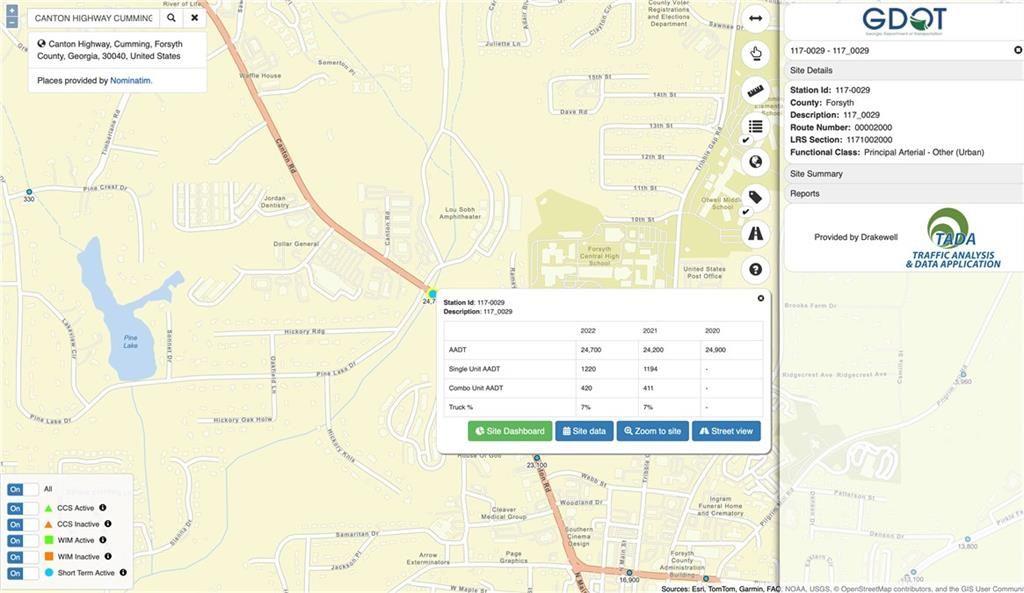Click the globe basemap icon

(755, 162)
